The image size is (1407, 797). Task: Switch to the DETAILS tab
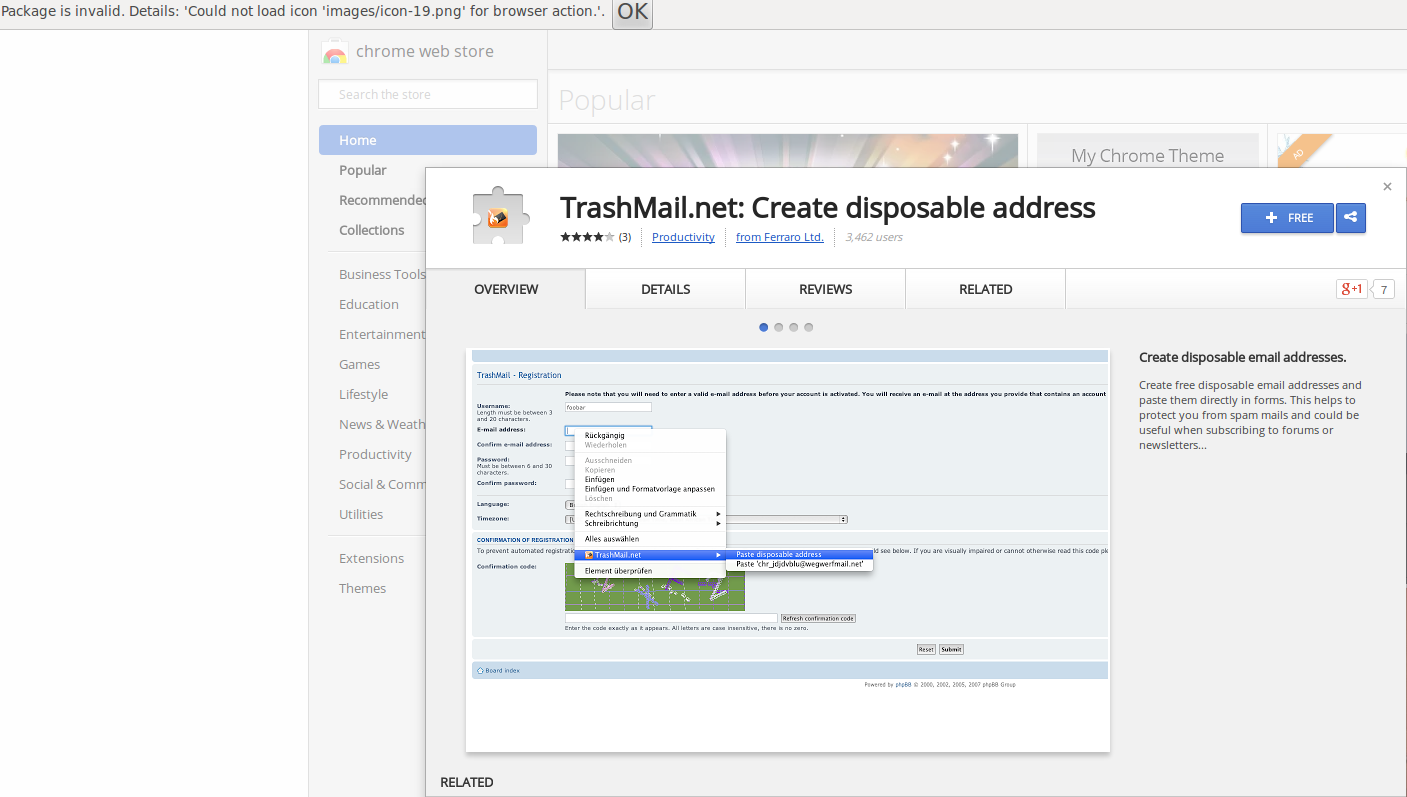click(x=666, y=289)
